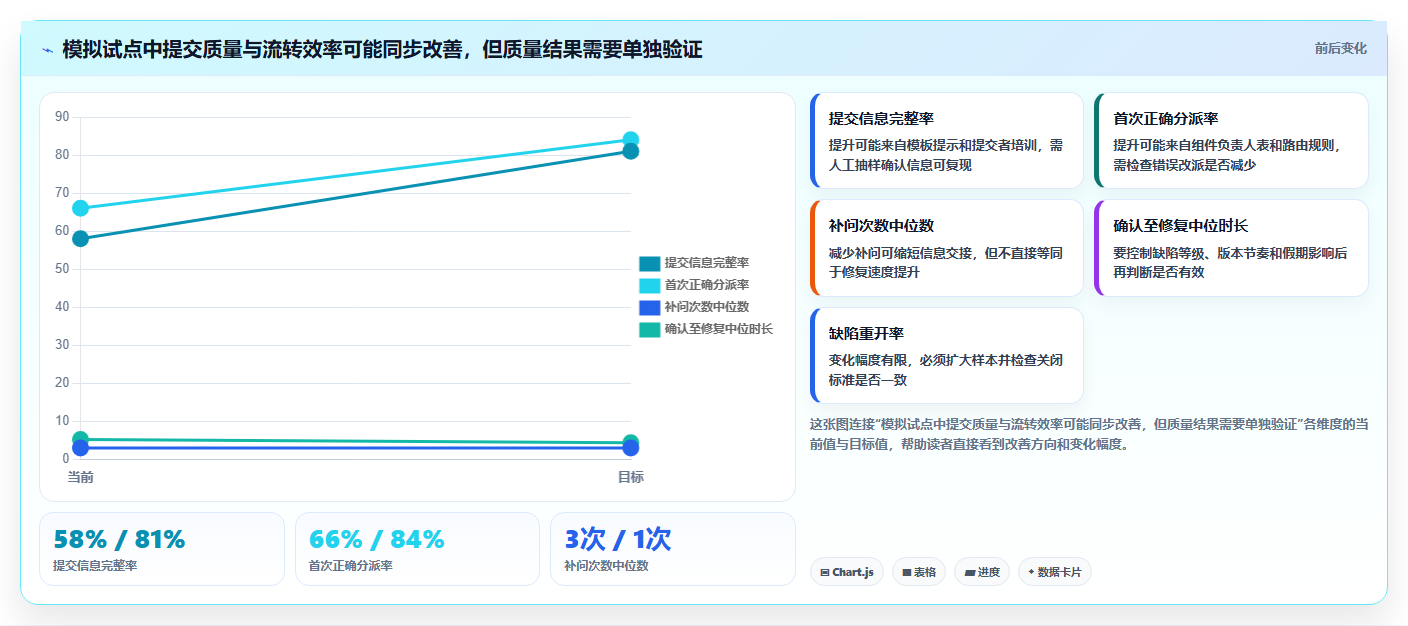Select the 提交信息完整率 data point at 目标
The height and width of the screenshot is (626, 1408).
631,151
